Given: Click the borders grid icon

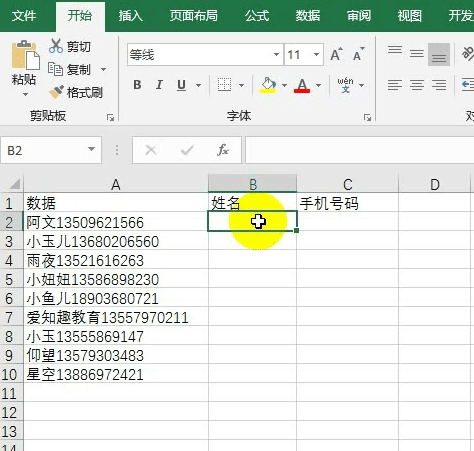Looking at the screenshot, I should pyautogui.click(x=224, y=85).
